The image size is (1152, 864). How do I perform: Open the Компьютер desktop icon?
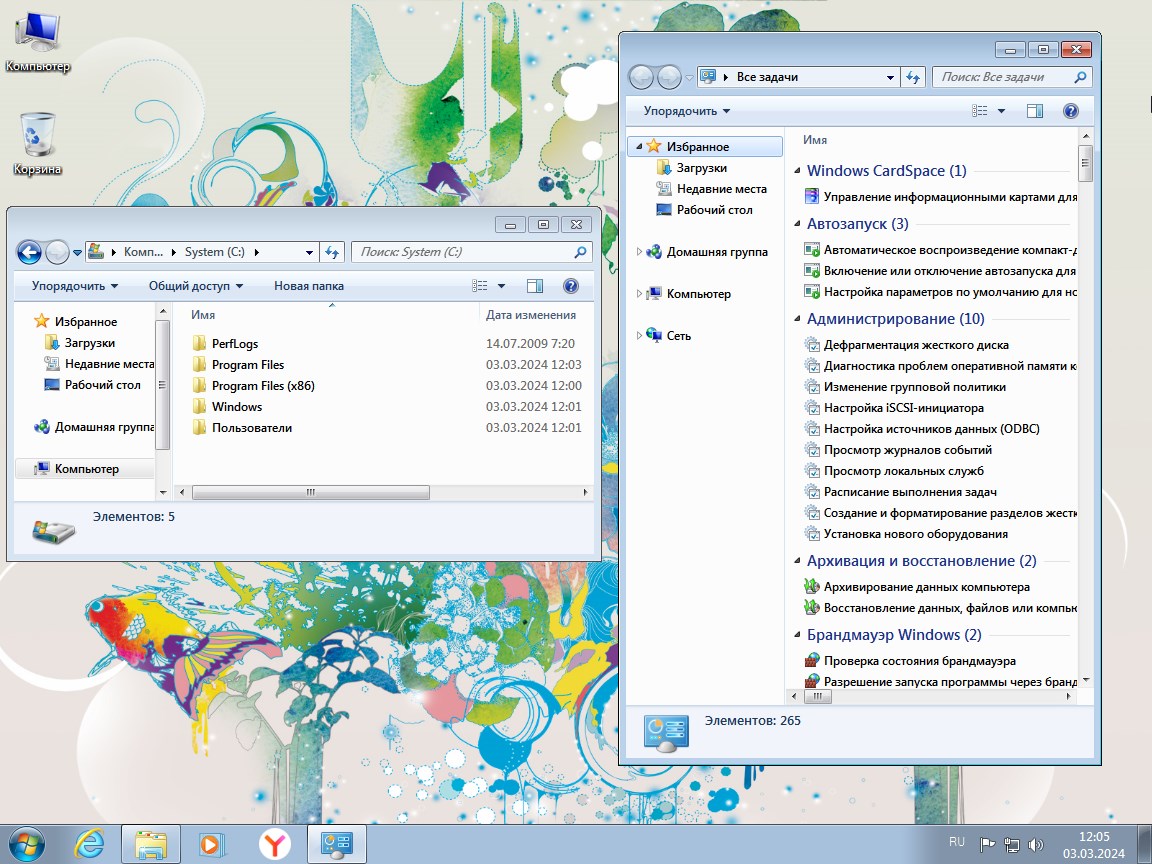(x=37, y=42)
